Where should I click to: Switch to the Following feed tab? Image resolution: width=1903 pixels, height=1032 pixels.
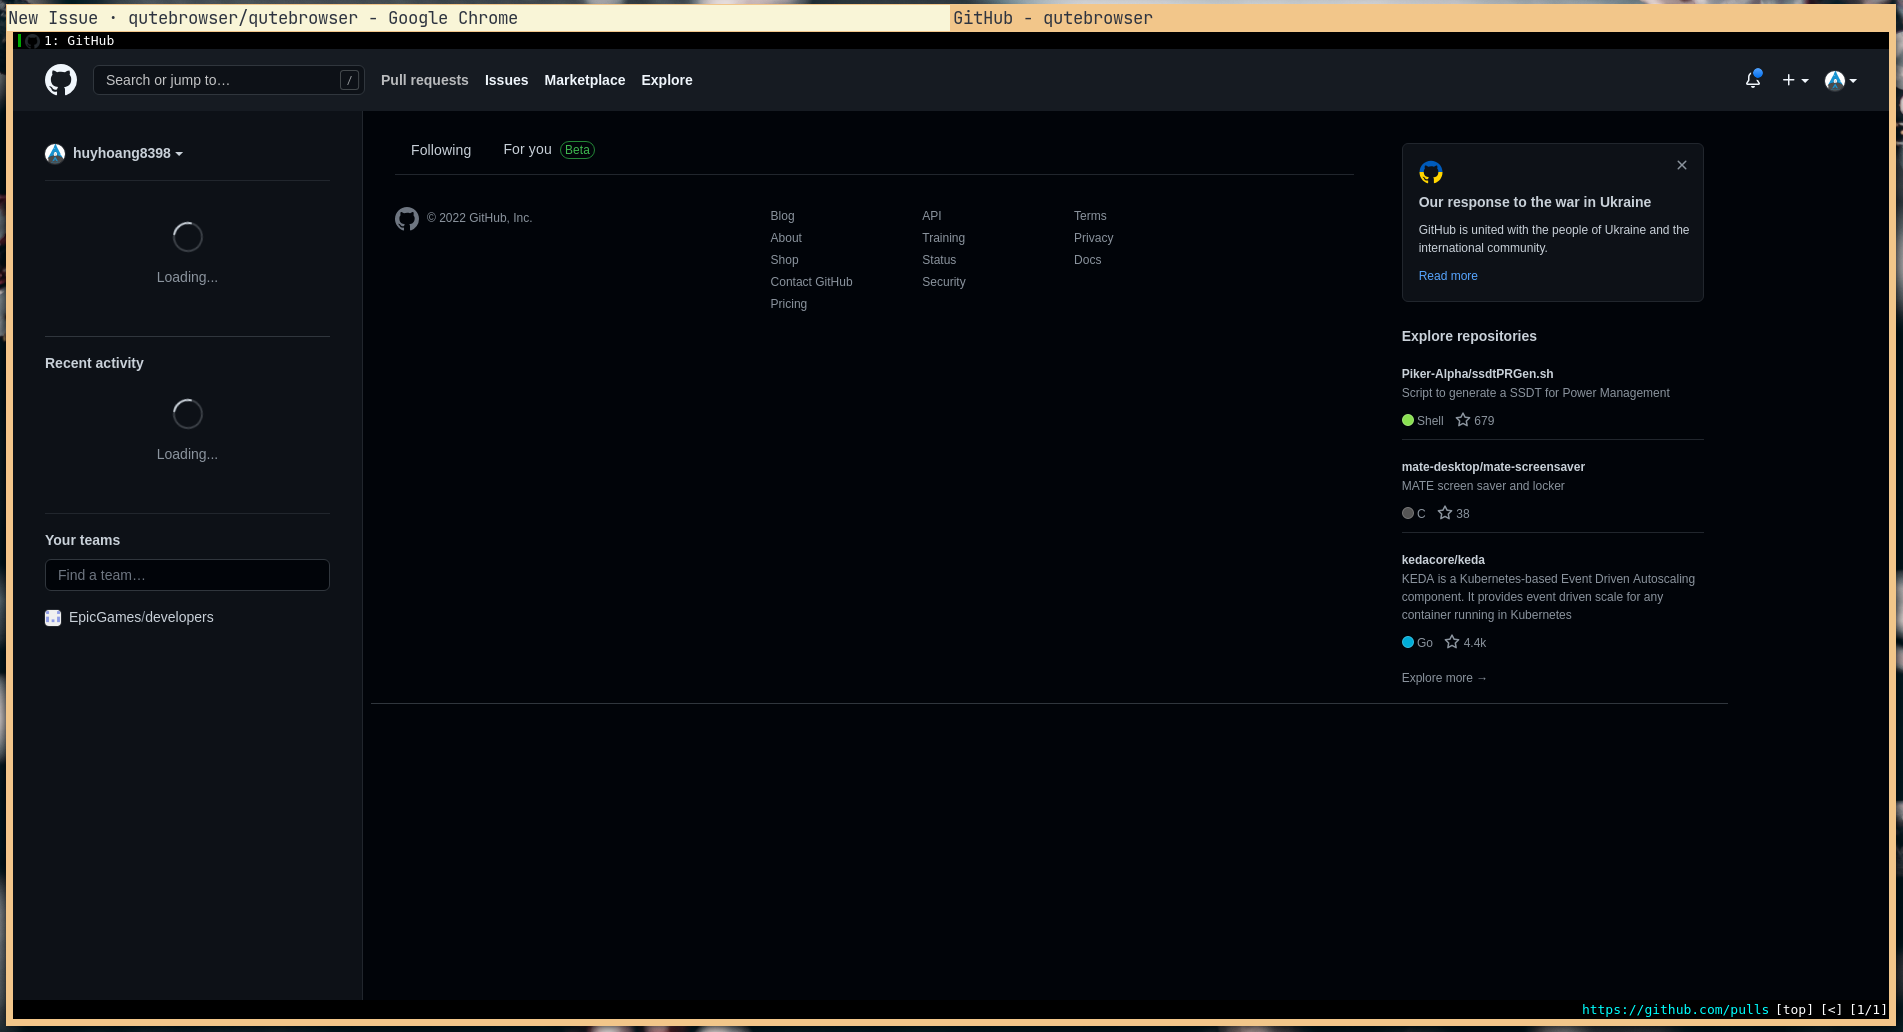440,150
